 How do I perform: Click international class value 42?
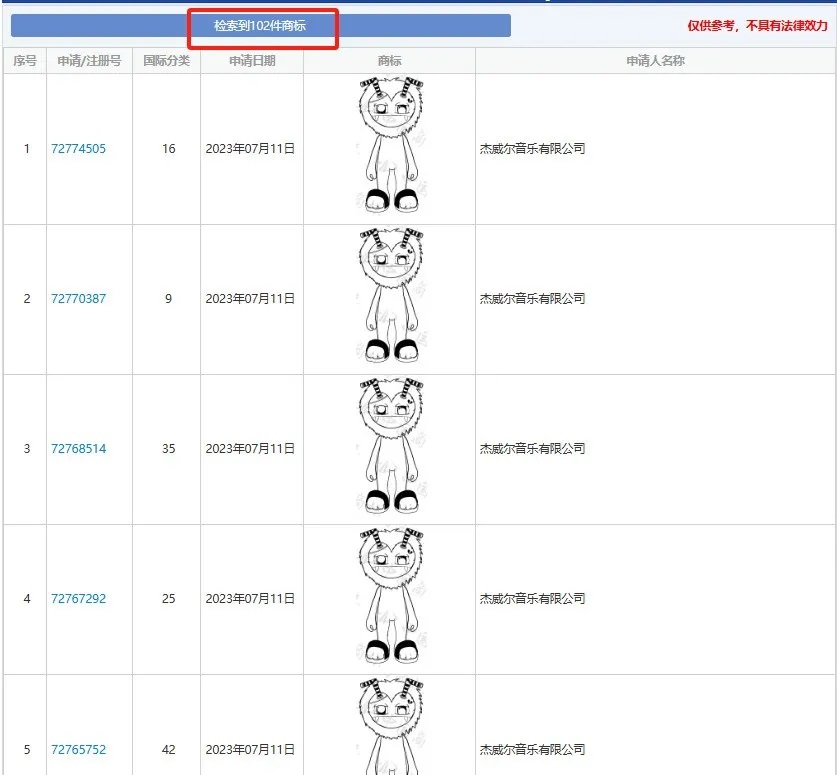point(169,749)
